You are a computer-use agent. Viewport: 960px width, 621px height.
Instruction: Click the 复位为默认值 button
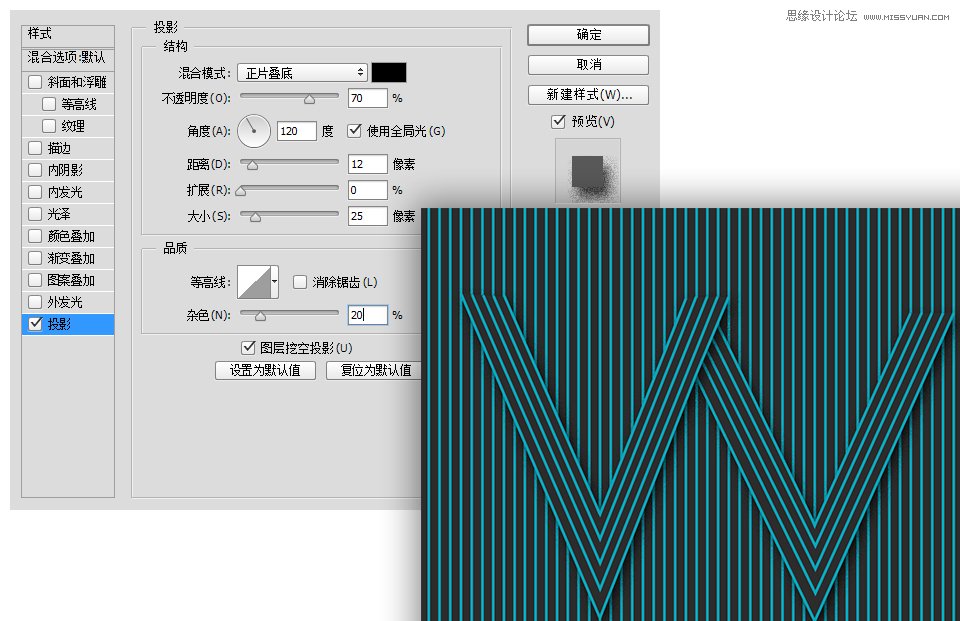point(375,370)
